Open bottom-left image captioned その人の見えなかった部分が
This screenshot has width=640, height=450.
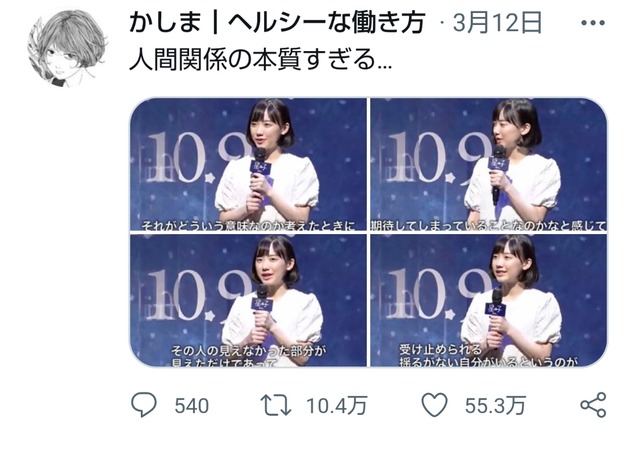tap(248, 301)
